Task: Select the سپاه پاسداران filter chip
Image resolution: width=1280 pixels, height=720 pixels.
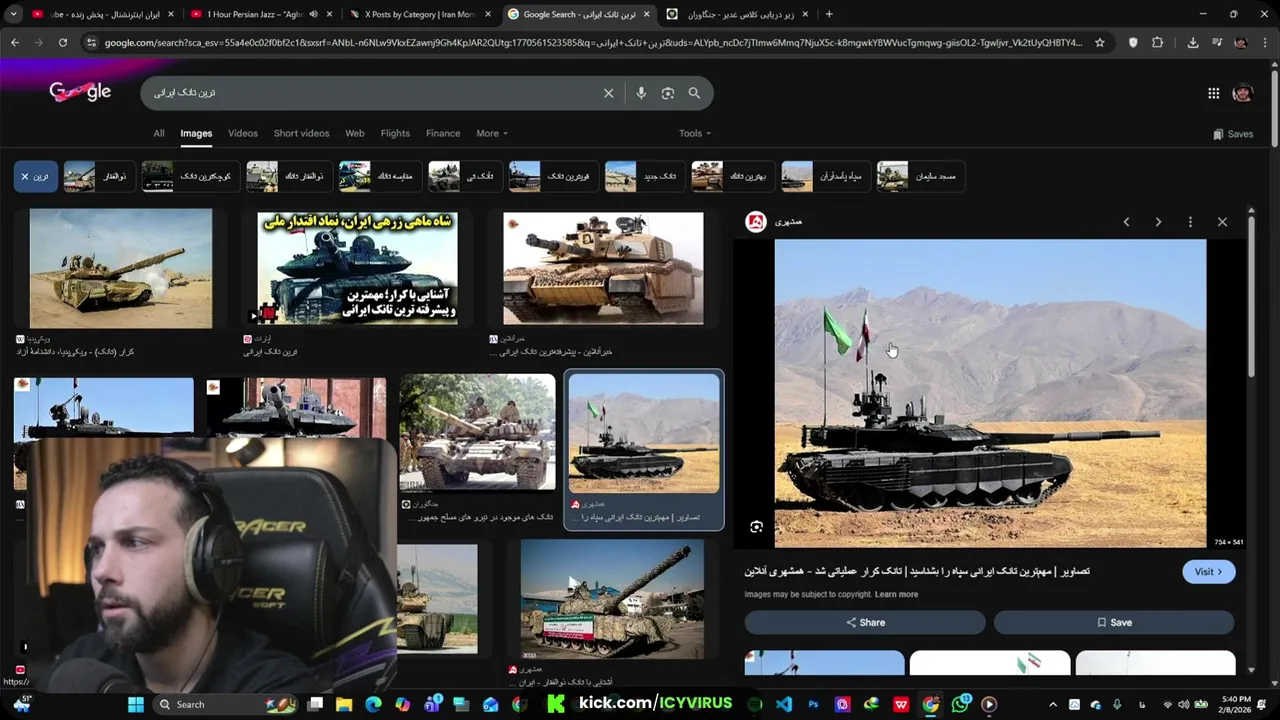Action: (825, 176)
